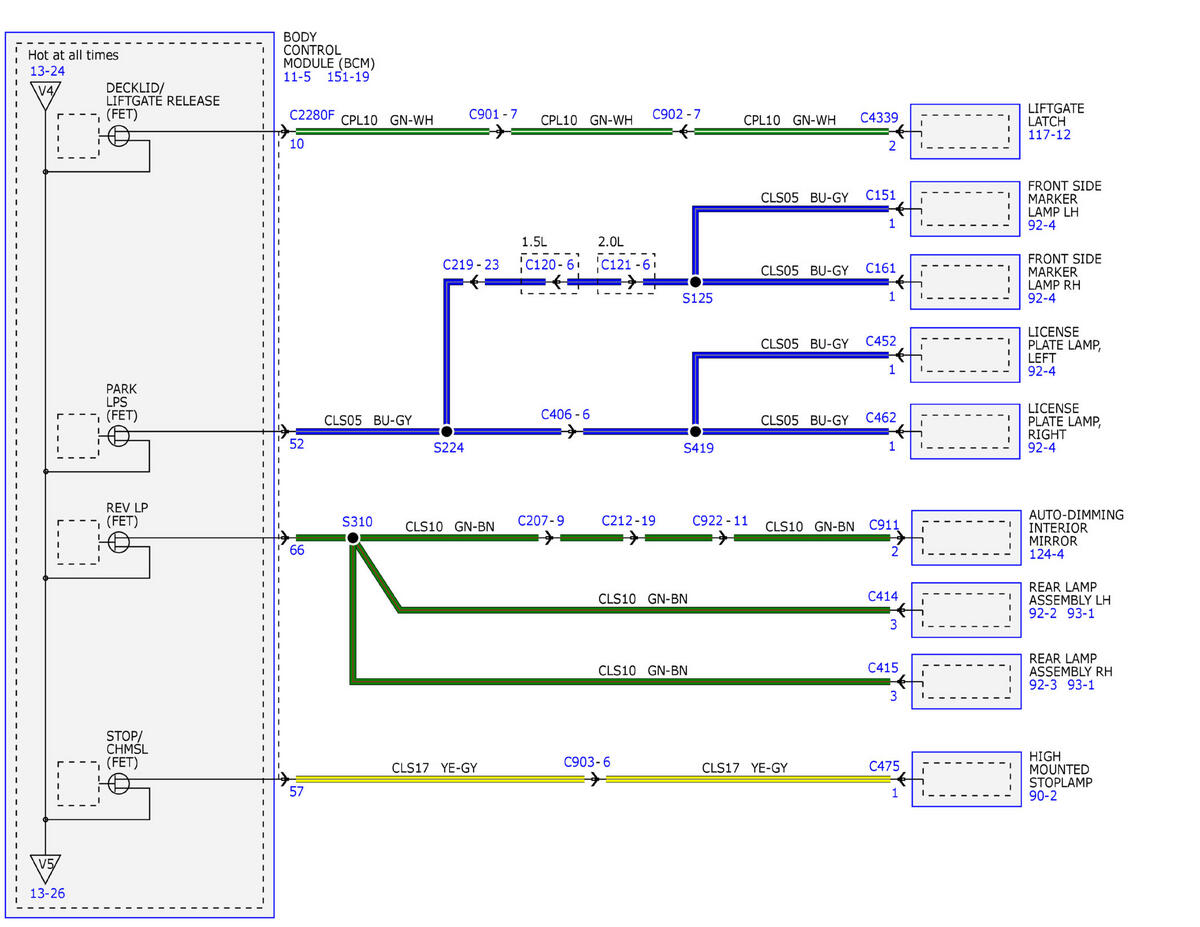Click connector label C903-6
Image resolution: width=1200 pixels, height=927 pixels.
coord(587,762)
